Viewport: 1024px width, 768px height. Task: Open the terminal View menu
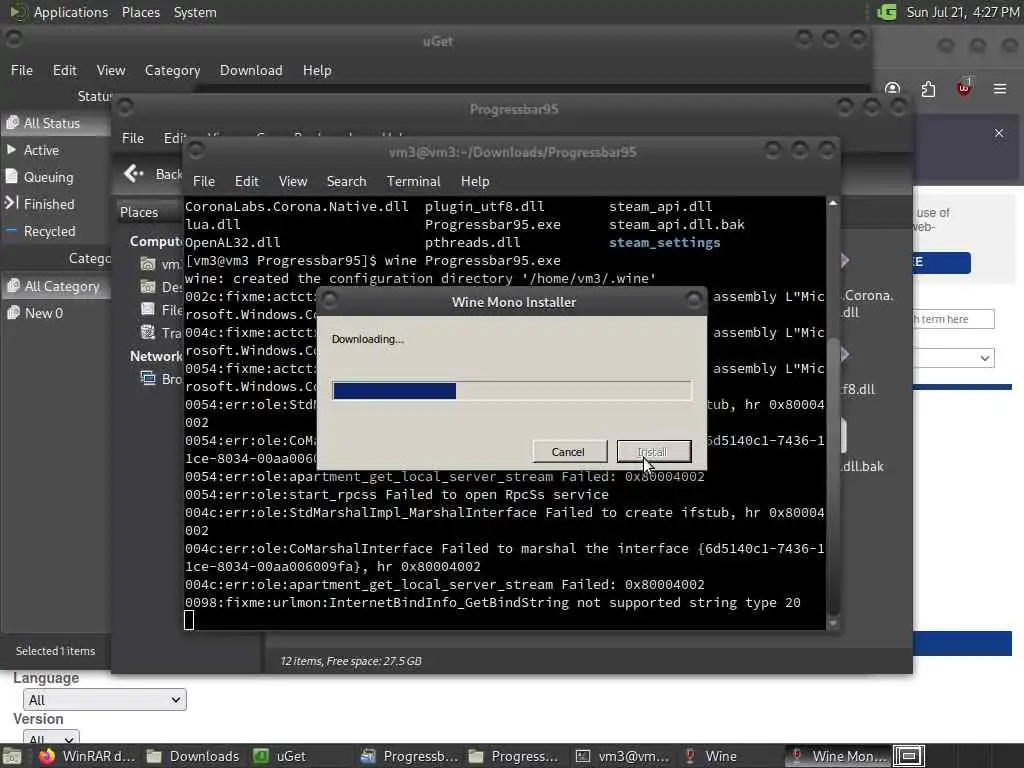coord(293,181)
